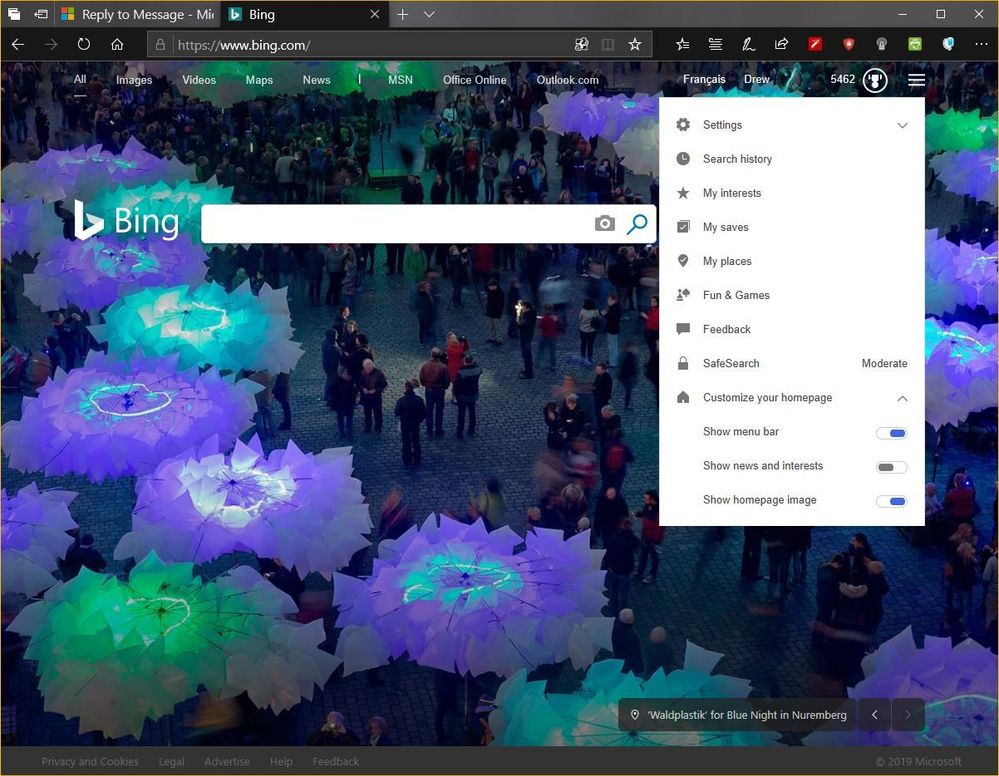Click the red shield extension icon

pos(848,44)
